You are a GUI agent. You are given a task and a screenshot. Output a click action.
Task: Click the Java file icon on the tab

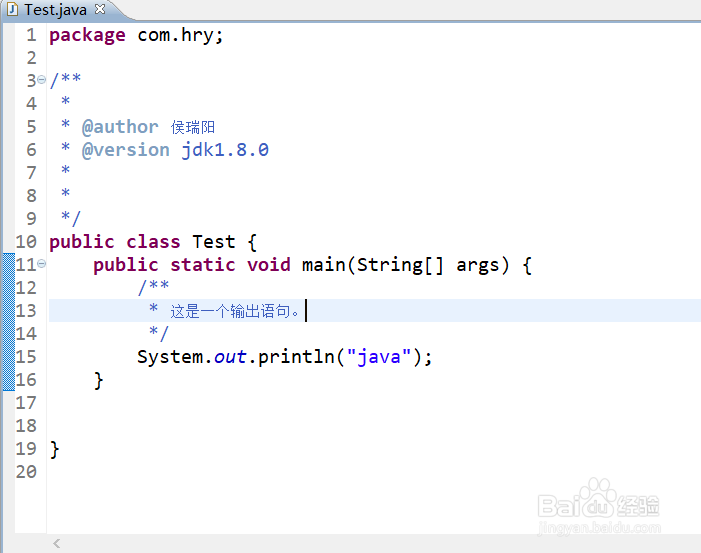13,9
